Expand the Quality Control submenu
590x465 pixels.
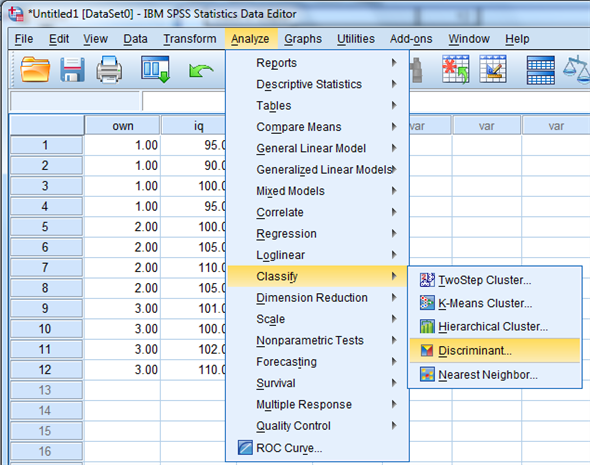pos(318,425)
